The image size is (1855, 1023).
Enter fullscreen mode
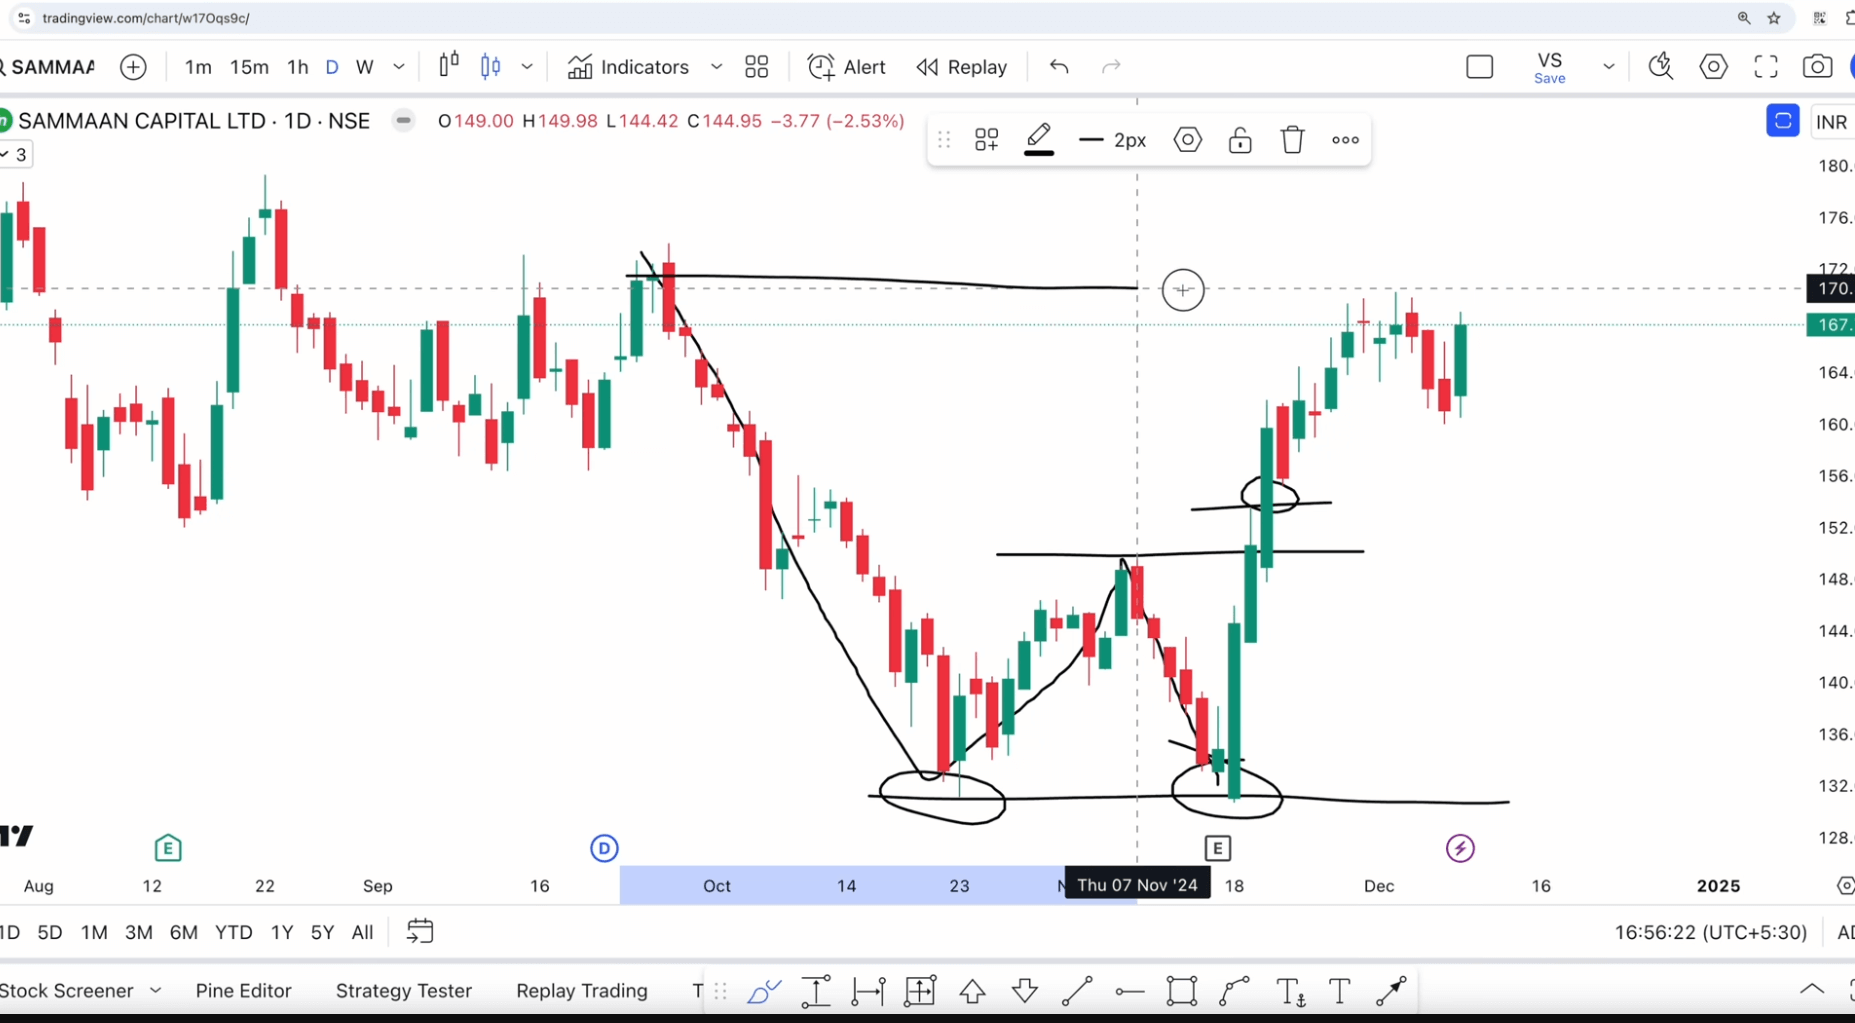(1766, 67)
